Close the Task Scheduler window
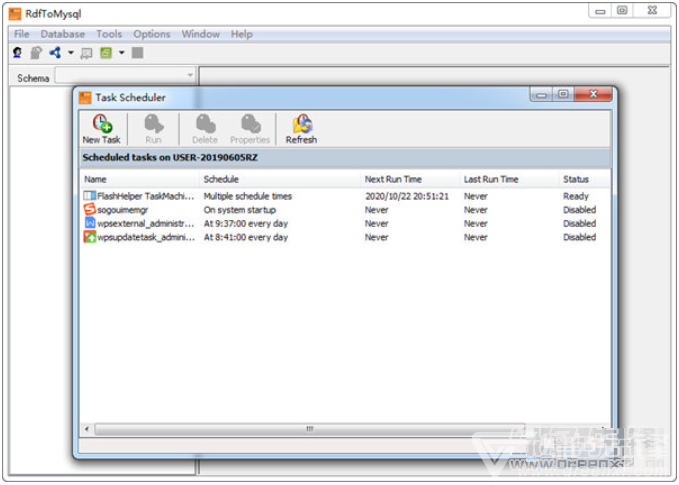This screenshot has width=679, height=485. click(x=593, y=94)
